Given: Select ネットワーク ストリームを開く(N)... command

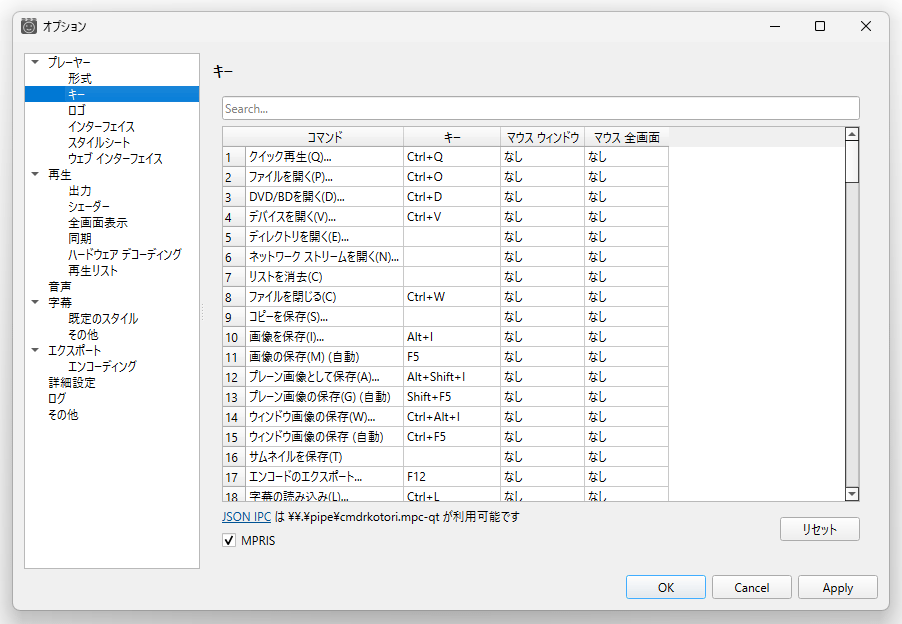Looking at the screenshot, I should [324, 257].
